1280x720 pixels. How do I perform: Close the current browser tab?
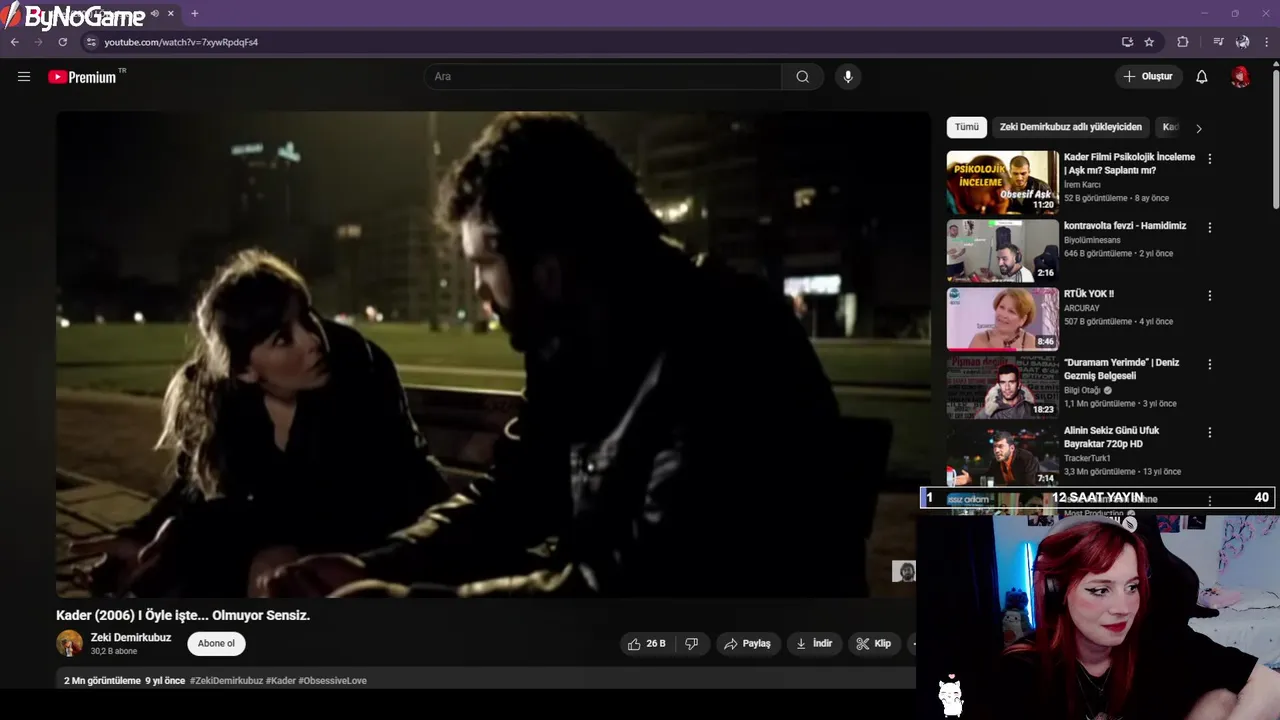pyautogui.click(x=171, y=14)
